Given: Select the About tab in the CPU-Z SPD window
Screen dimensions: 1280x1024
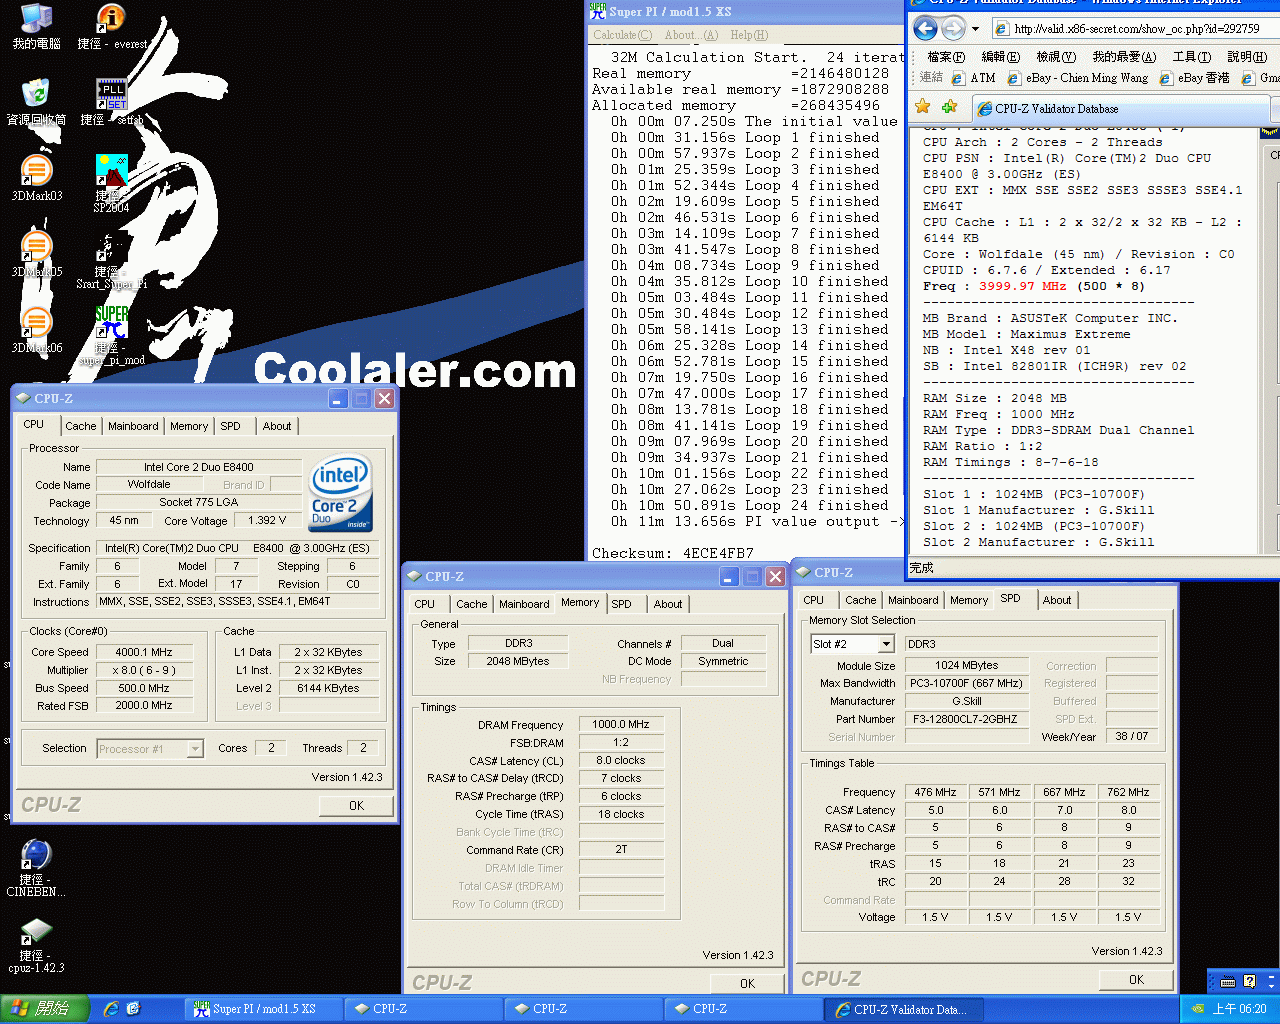Looking at the screenshot, I should 1057,600.
